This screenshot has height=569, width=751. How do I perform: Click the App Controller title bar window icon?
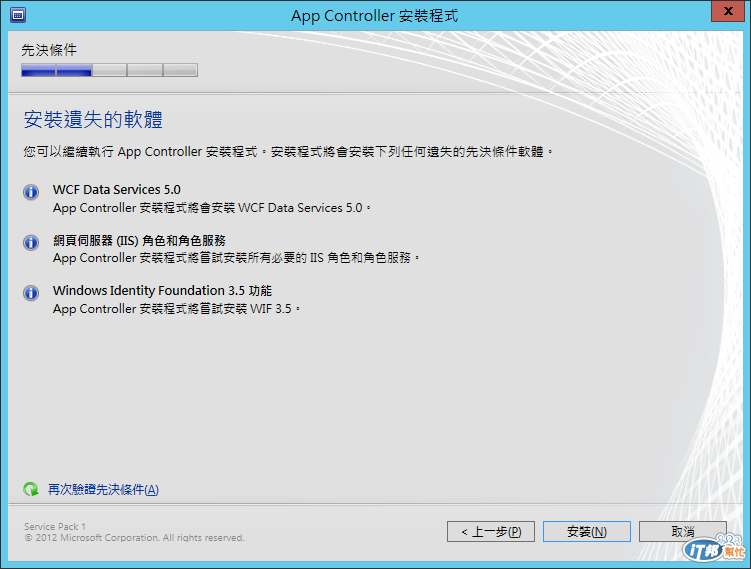coord(18,15)
